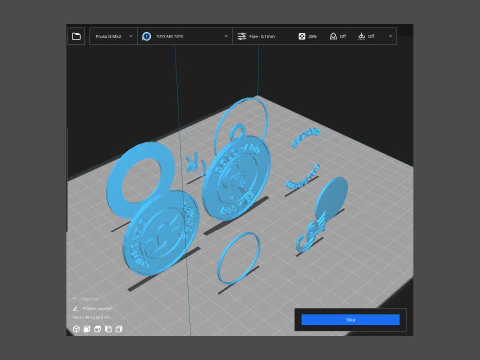Switch to top view camera icon
Screen dimensions: 480x360
coord(98,329)
